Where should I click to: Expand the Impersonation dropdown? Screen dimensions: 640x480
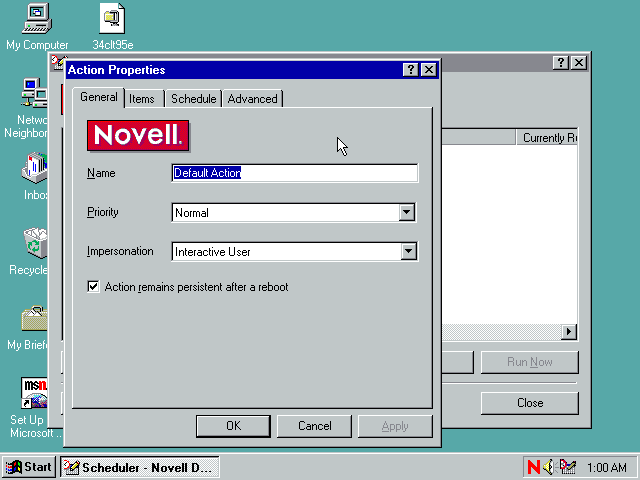tap(408, 252)
